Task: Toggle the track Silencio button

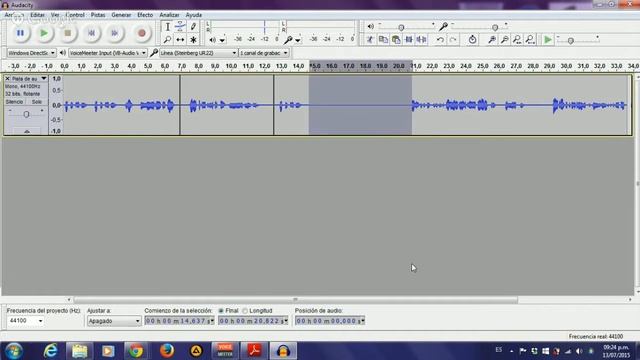Action: (x=15, y=102)
